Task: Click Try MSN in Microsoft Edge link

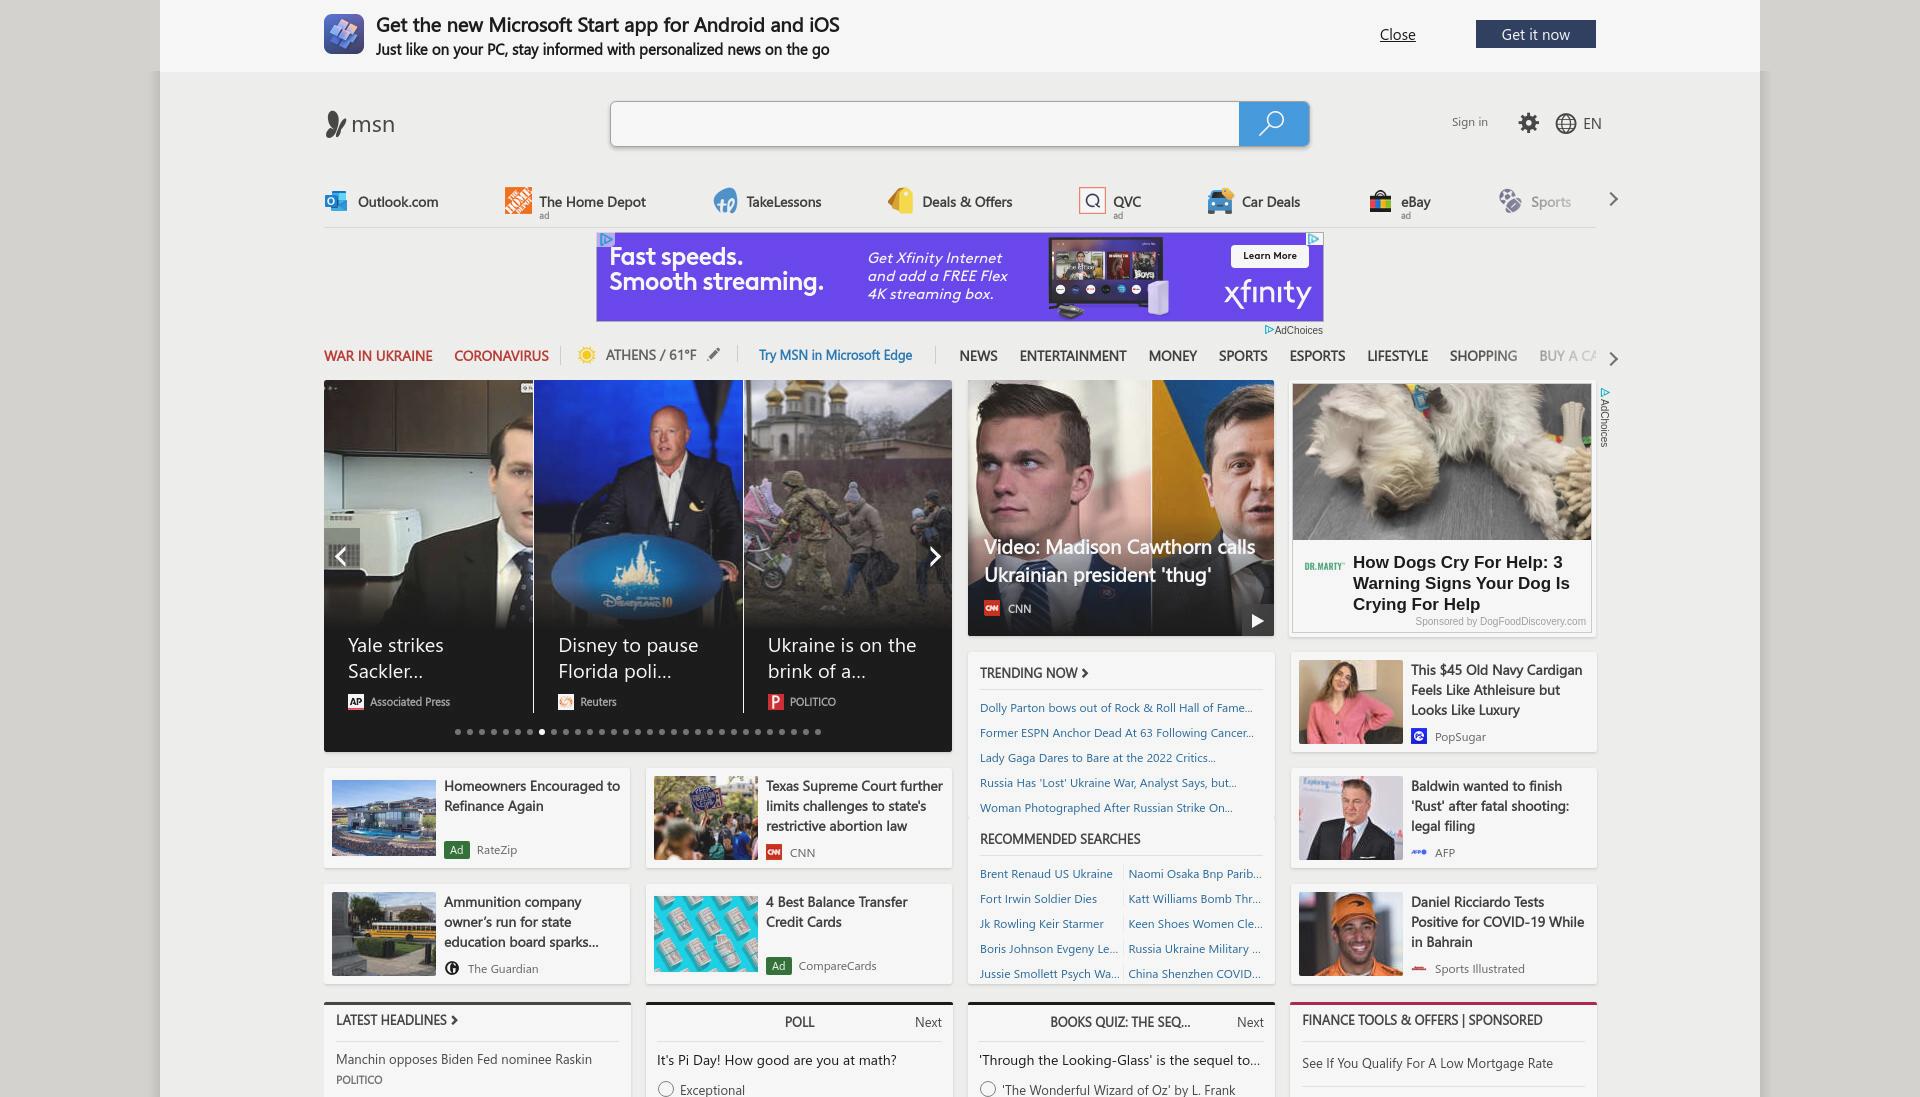Action: pyautogui.click(x=835, y=355)
